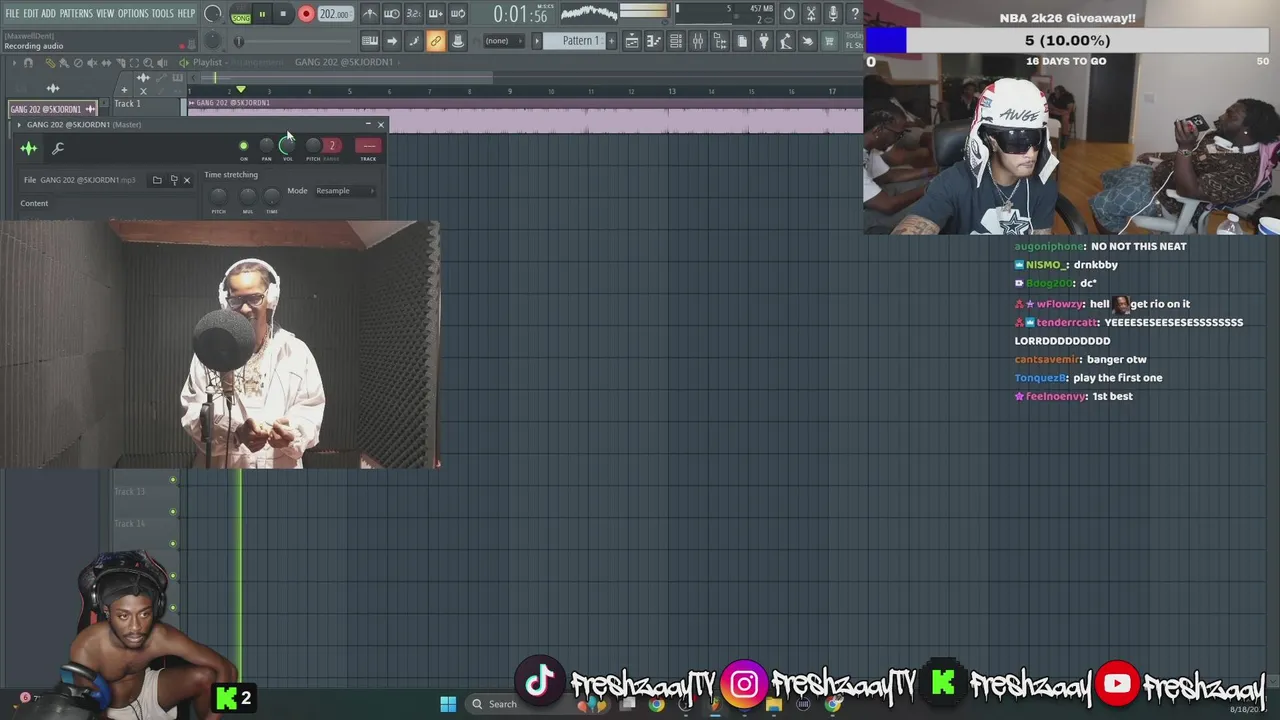Image resolution: width=1280 pixels, height=720 pixels.
Task: Click the tempo field showing 202
Action: tap(335, 14)
